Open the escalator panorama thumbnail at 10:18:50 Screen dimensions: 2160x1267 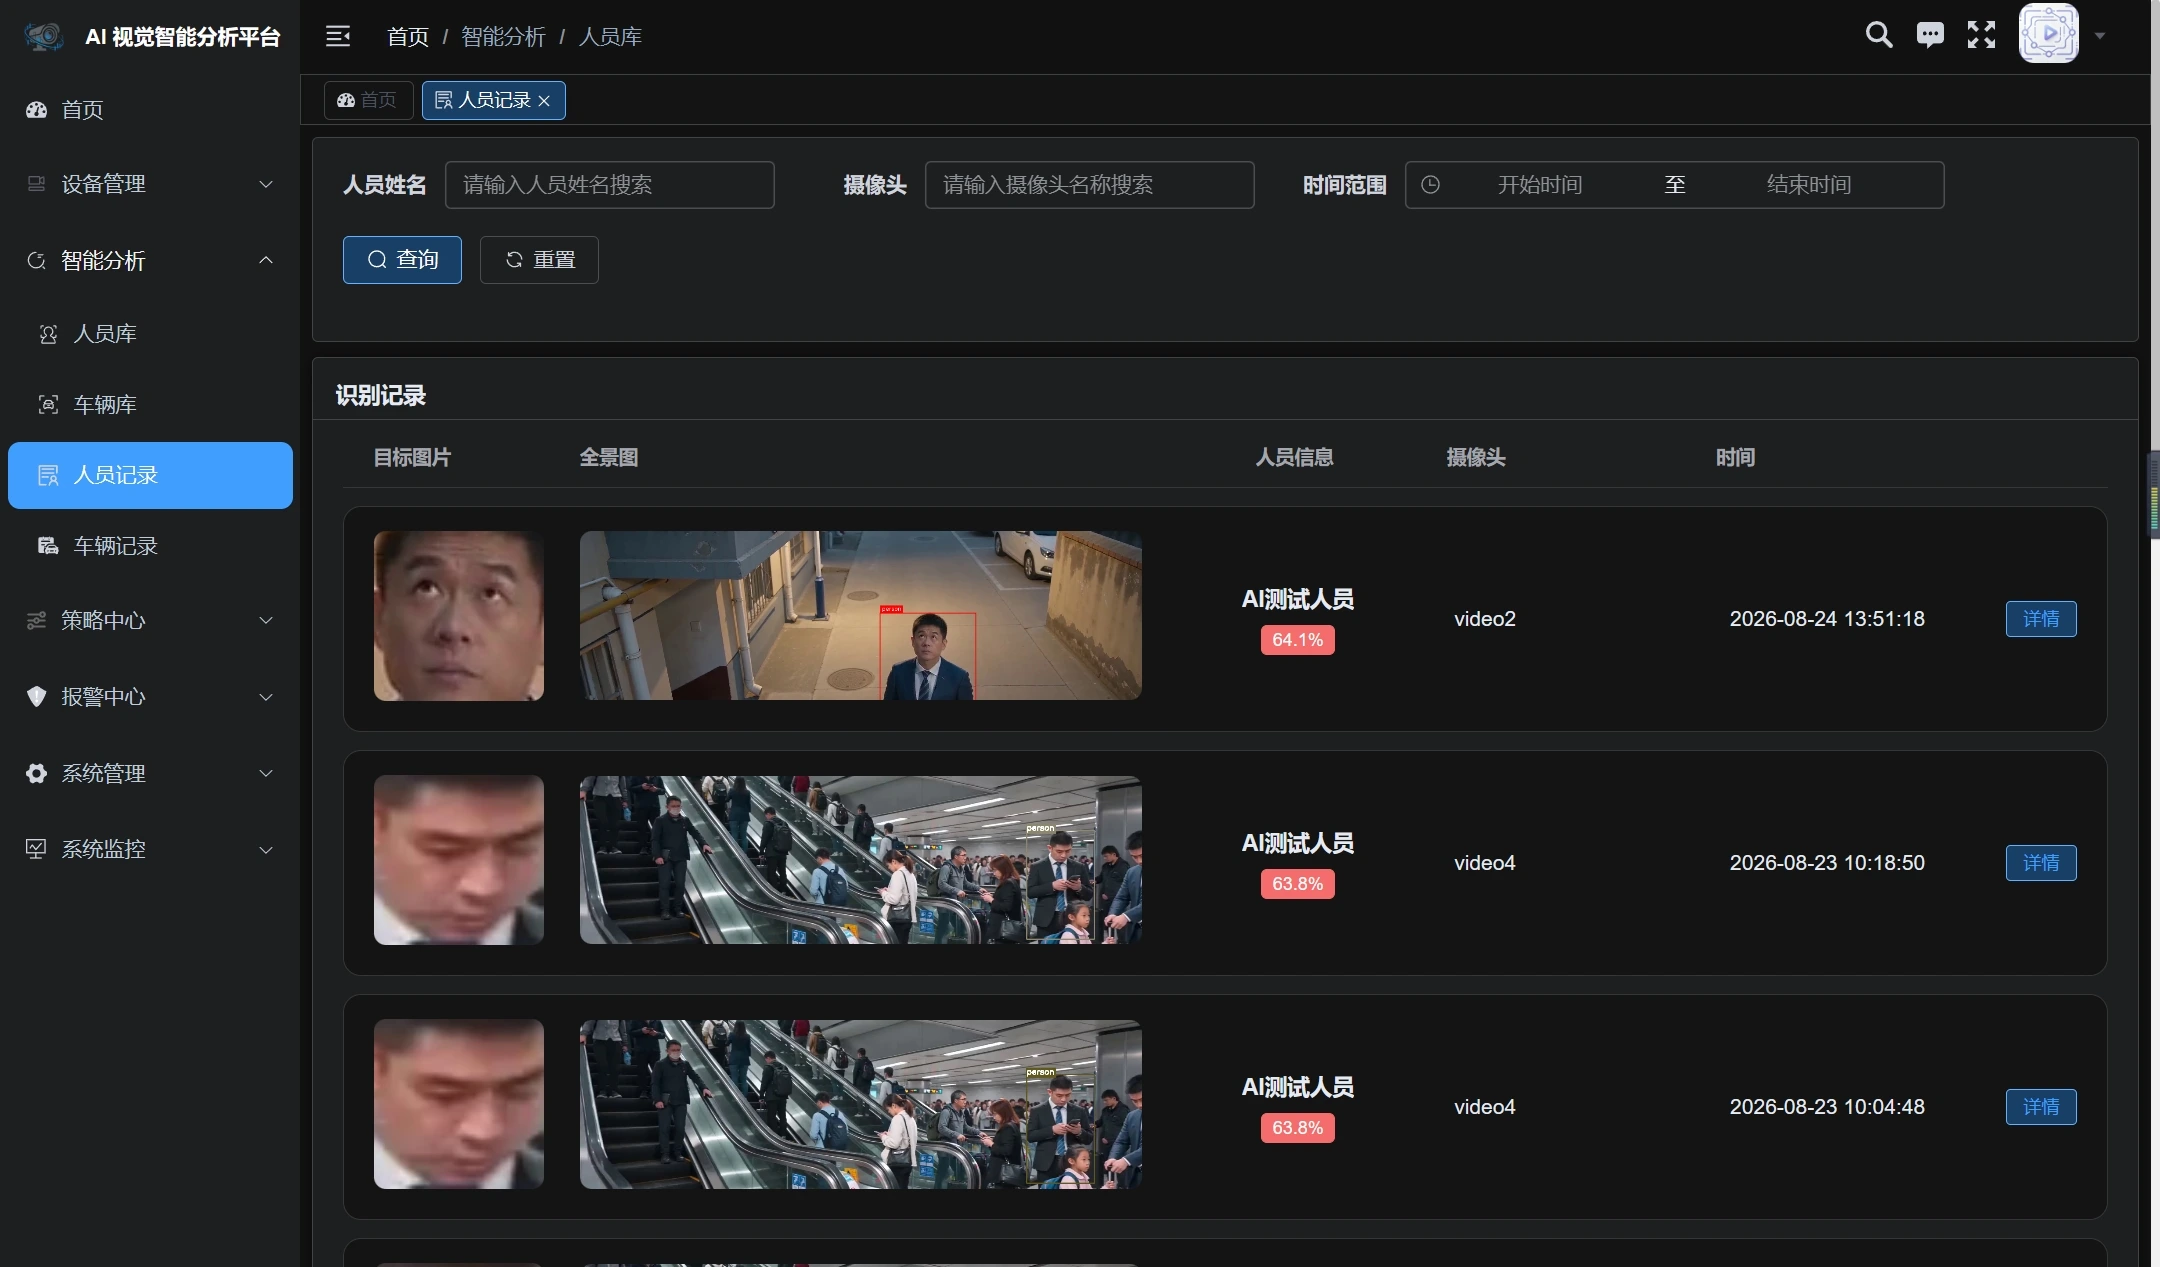[x=861, y=860]
